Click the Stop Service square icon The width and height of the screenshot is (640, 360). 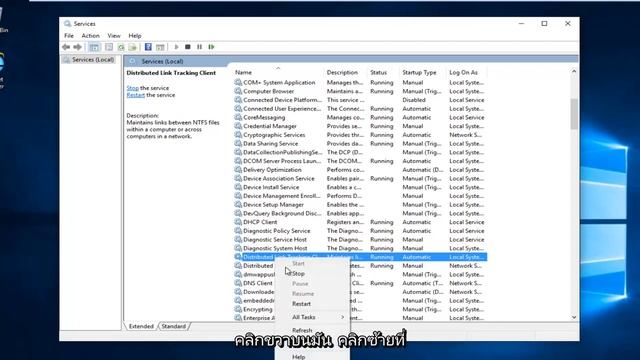pyautogui.click(x=188, y=47)
